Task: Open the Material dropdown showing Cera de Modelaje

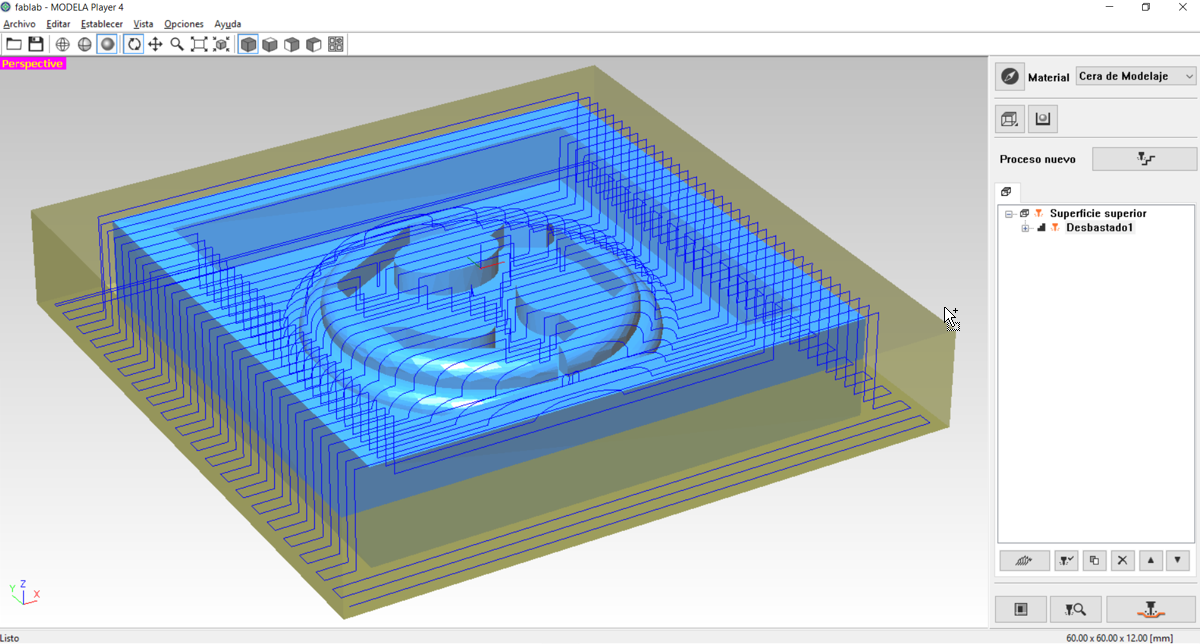Action: tap(1136, 77)
